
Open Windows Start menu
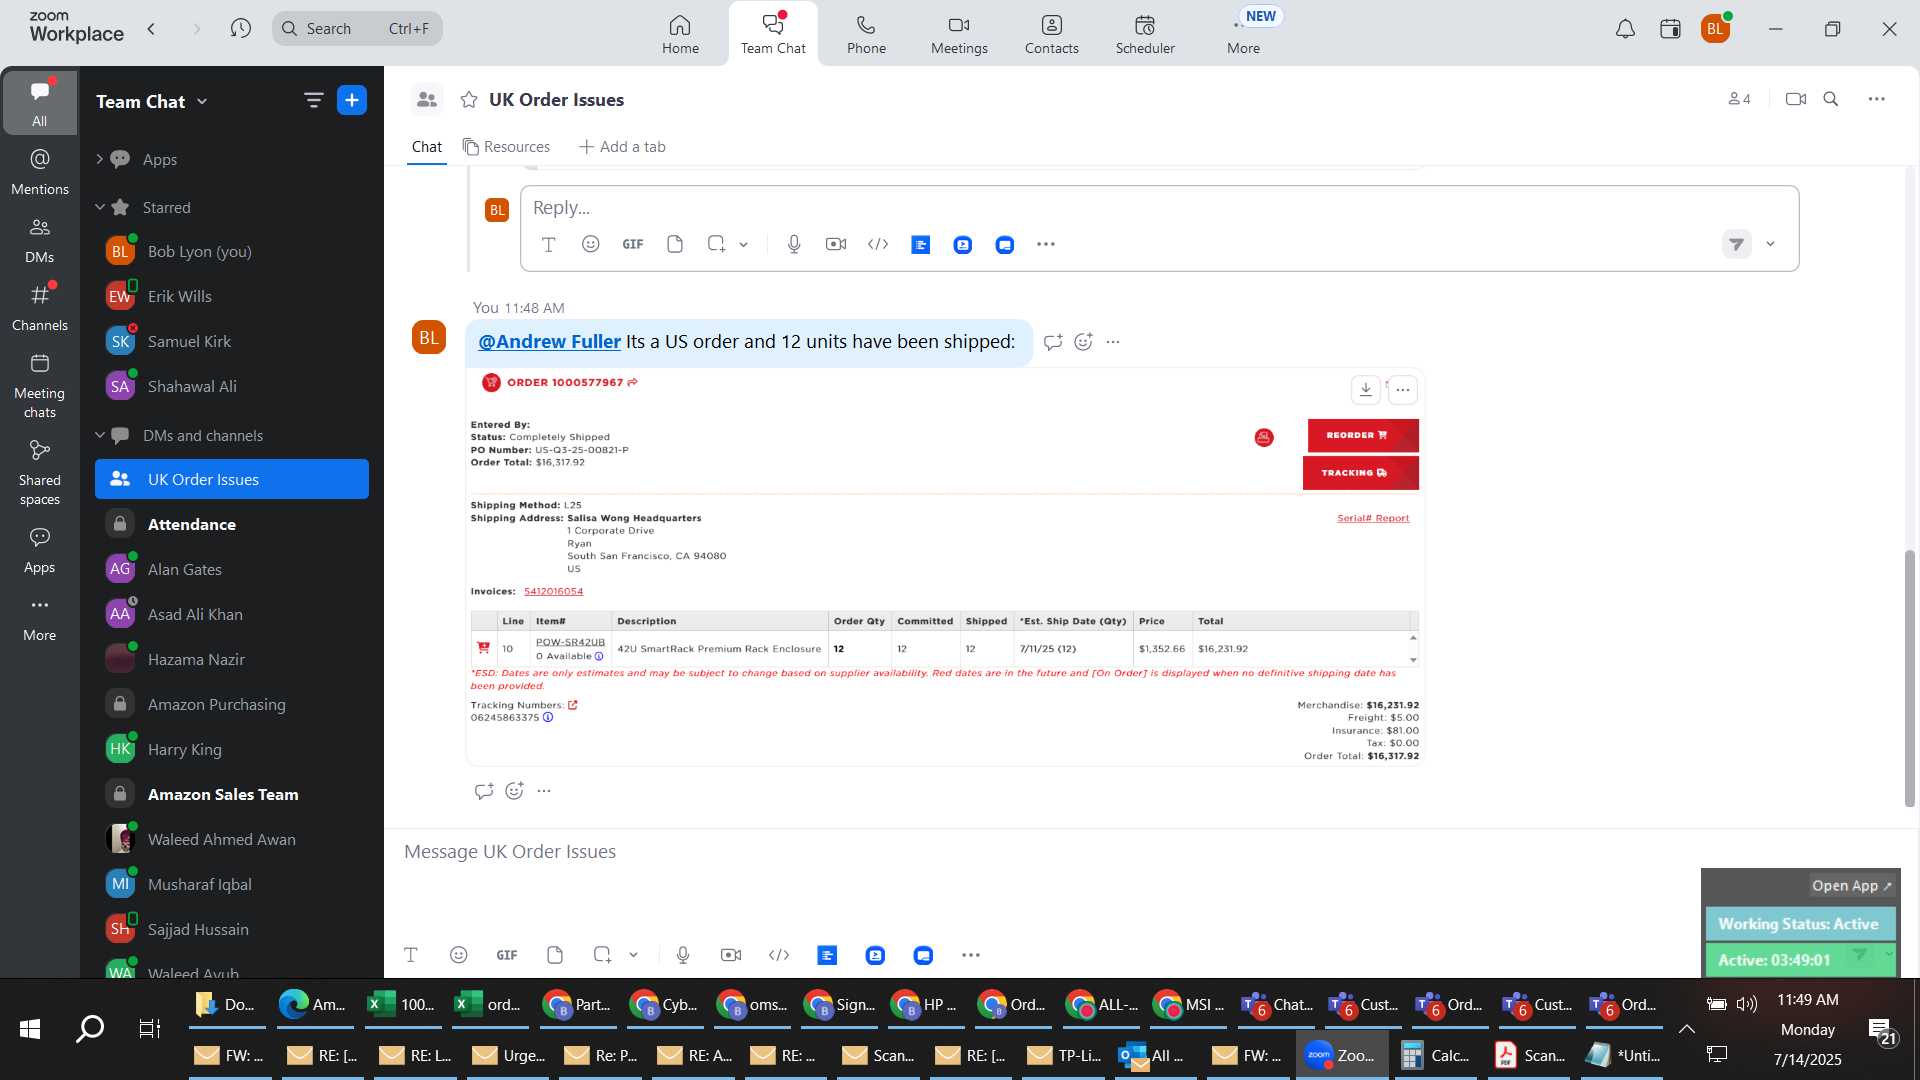[30, 1028]
